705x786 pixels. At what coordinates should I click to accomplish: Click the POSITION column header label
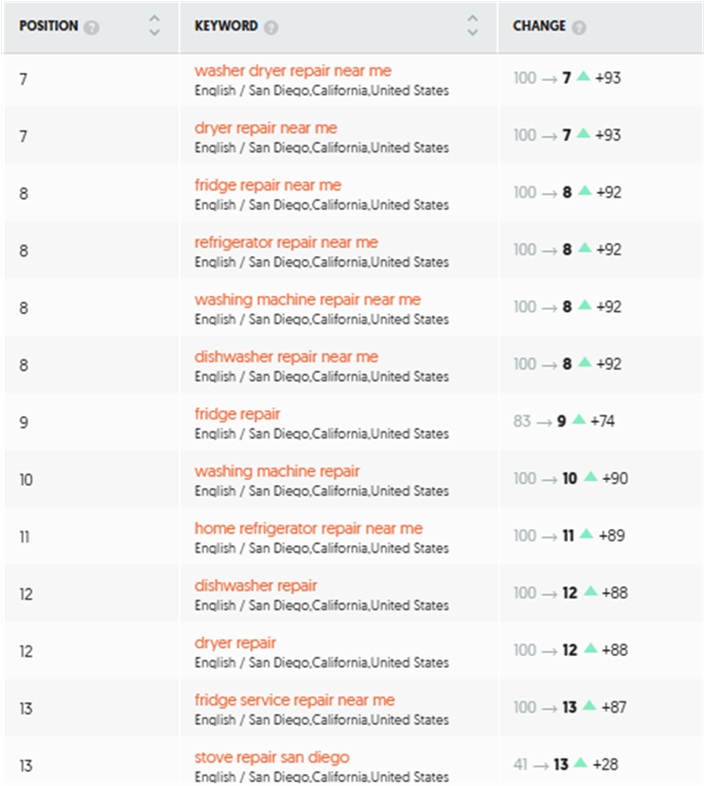(48, 26)
